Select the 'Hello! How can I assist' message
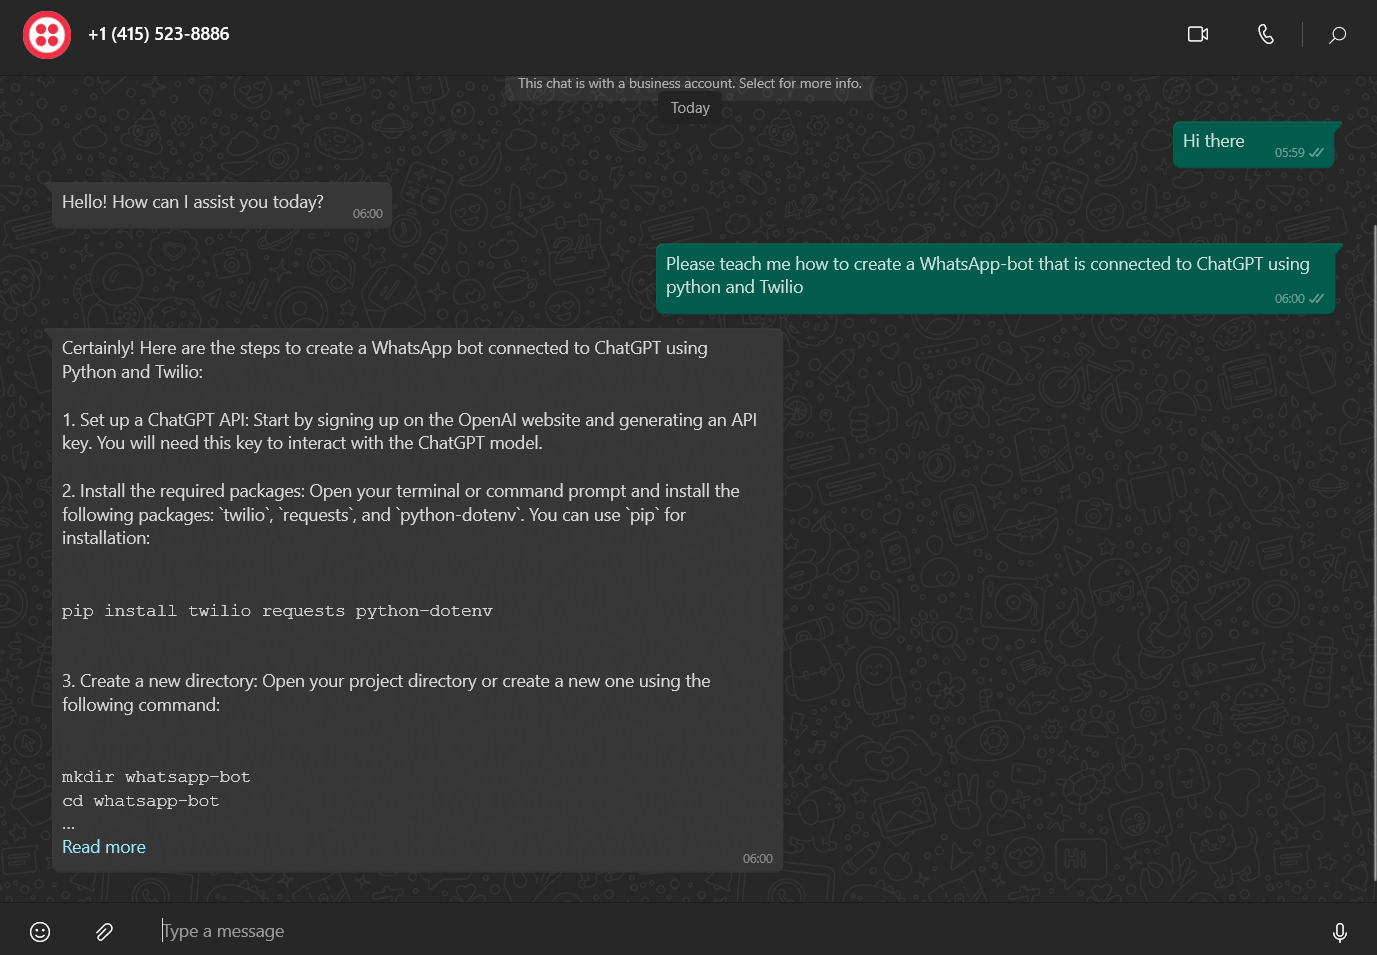Image resolution: width=1377 pixels, height=955 pixels. (193, 202)
